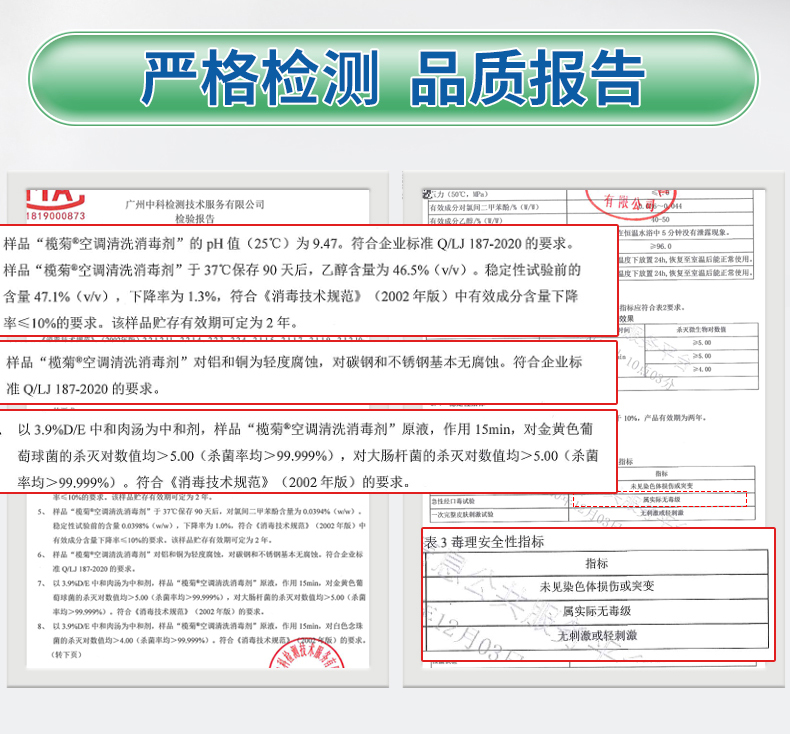Image resolution: width=790 pixels, height=734 pixels.
Task: Select small-print item 7 about 金黄色葡萄球菌
Action: click(x=201, y=597)
